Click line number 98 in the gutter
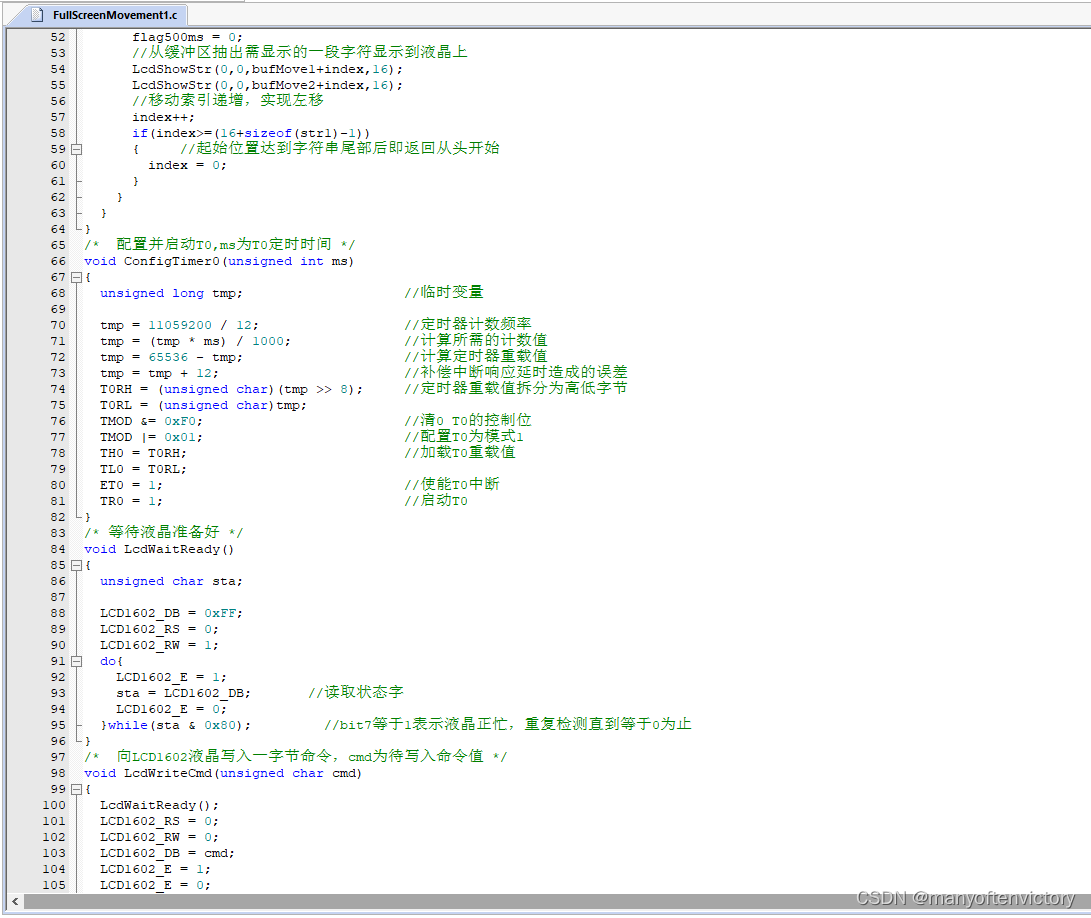This screenshot has width=1091, height=918. 58,773
